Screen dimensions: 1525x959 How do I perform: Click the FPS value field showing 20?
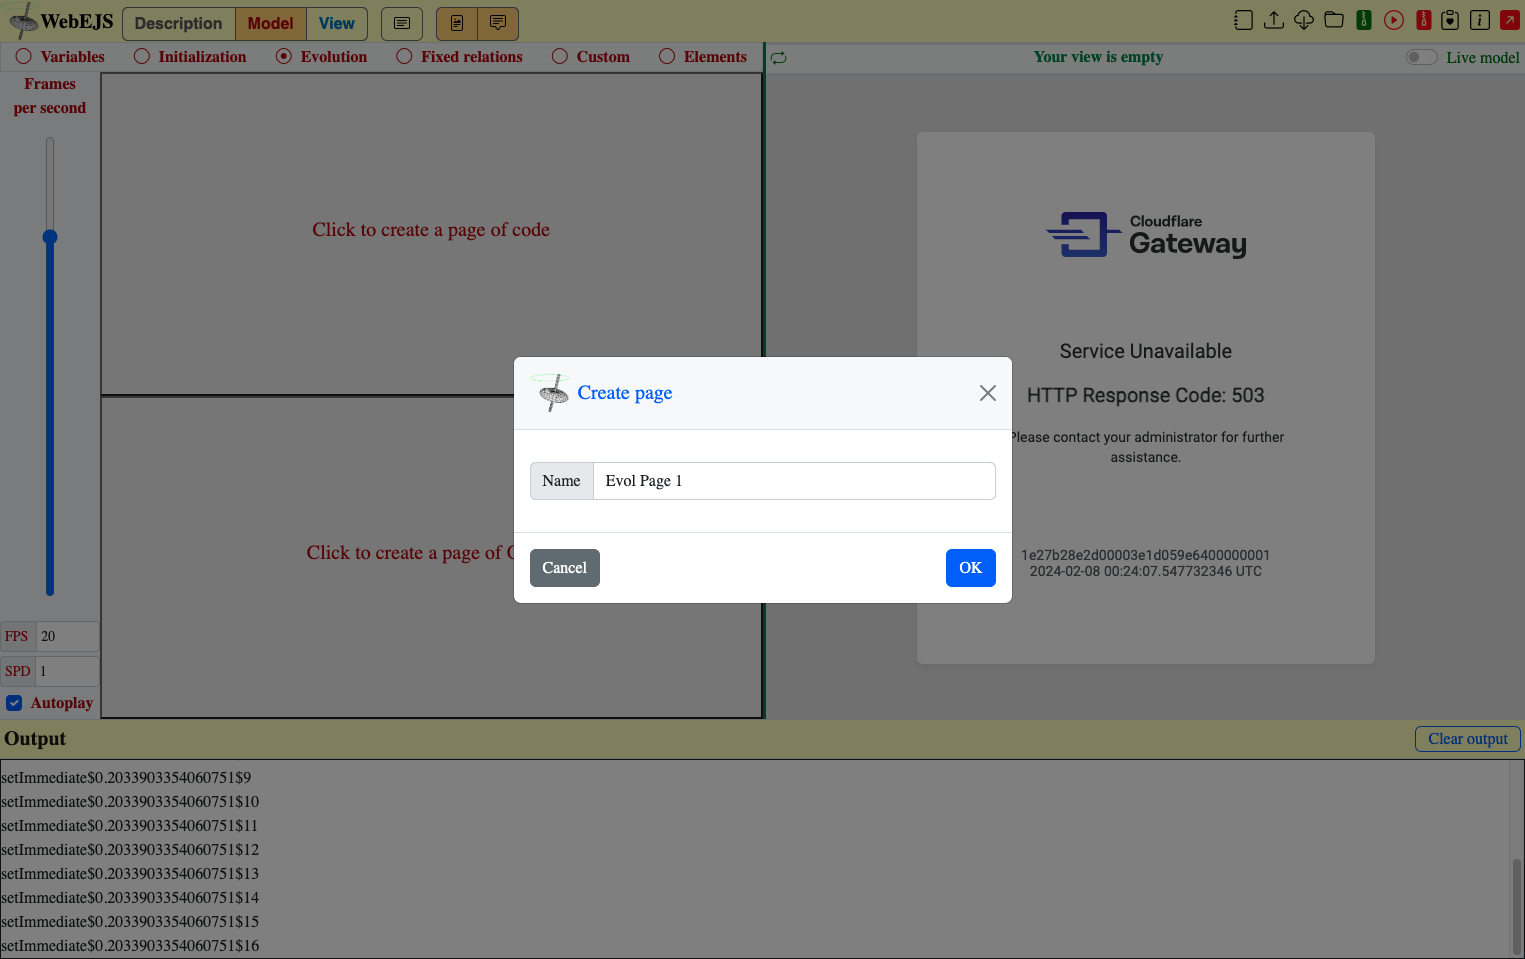pyautogui.click(x=68, y=636)
